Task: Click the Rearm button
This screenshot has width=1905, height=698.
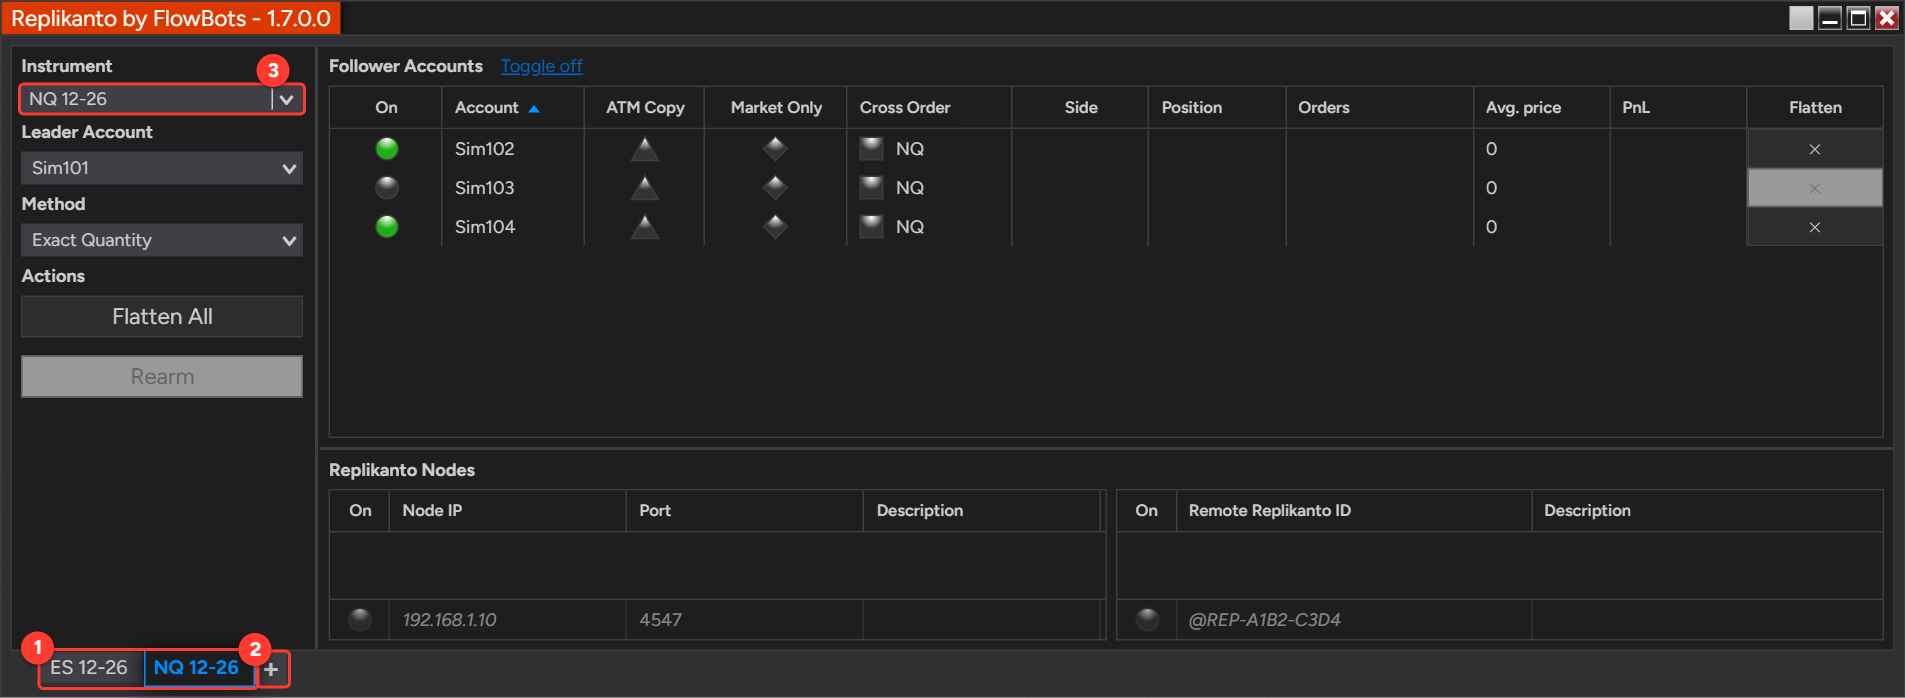Action: coord(162,377)
